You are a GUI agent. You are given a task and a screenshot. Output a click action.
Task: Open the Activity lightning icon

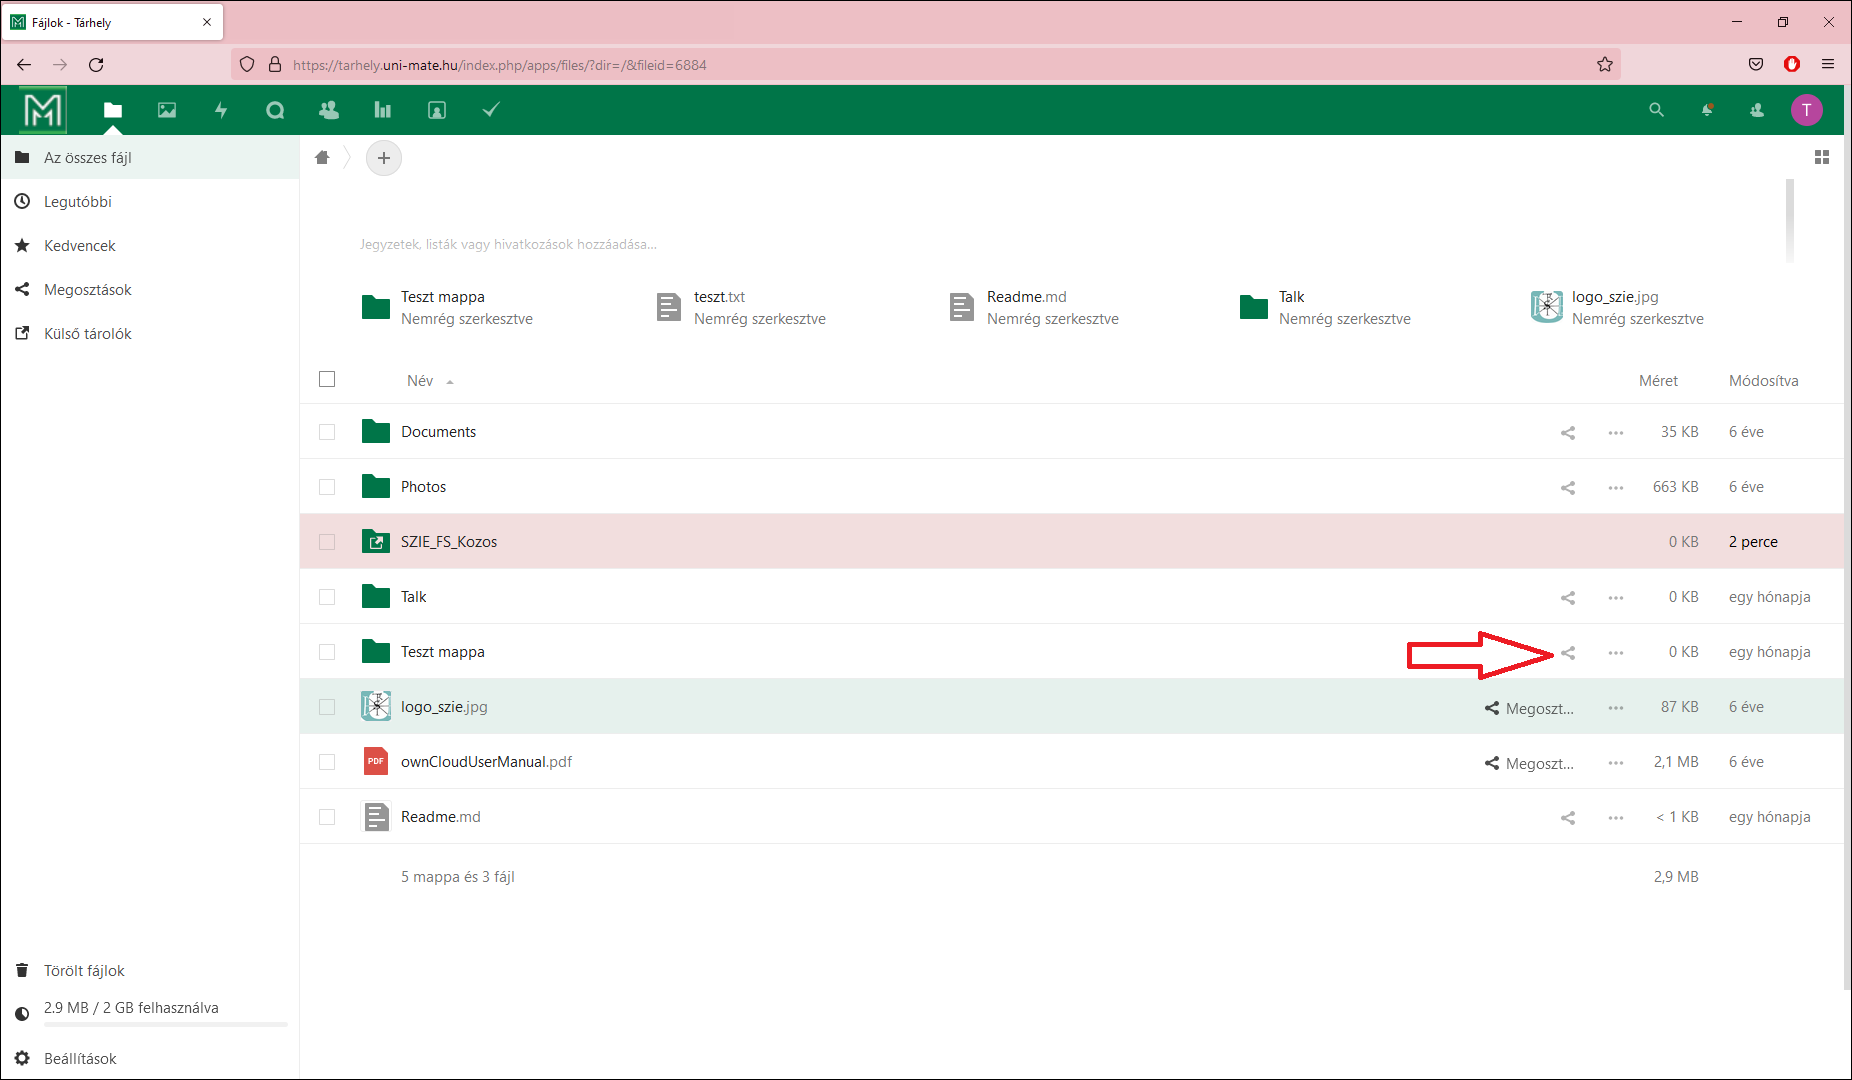point(221,110)
